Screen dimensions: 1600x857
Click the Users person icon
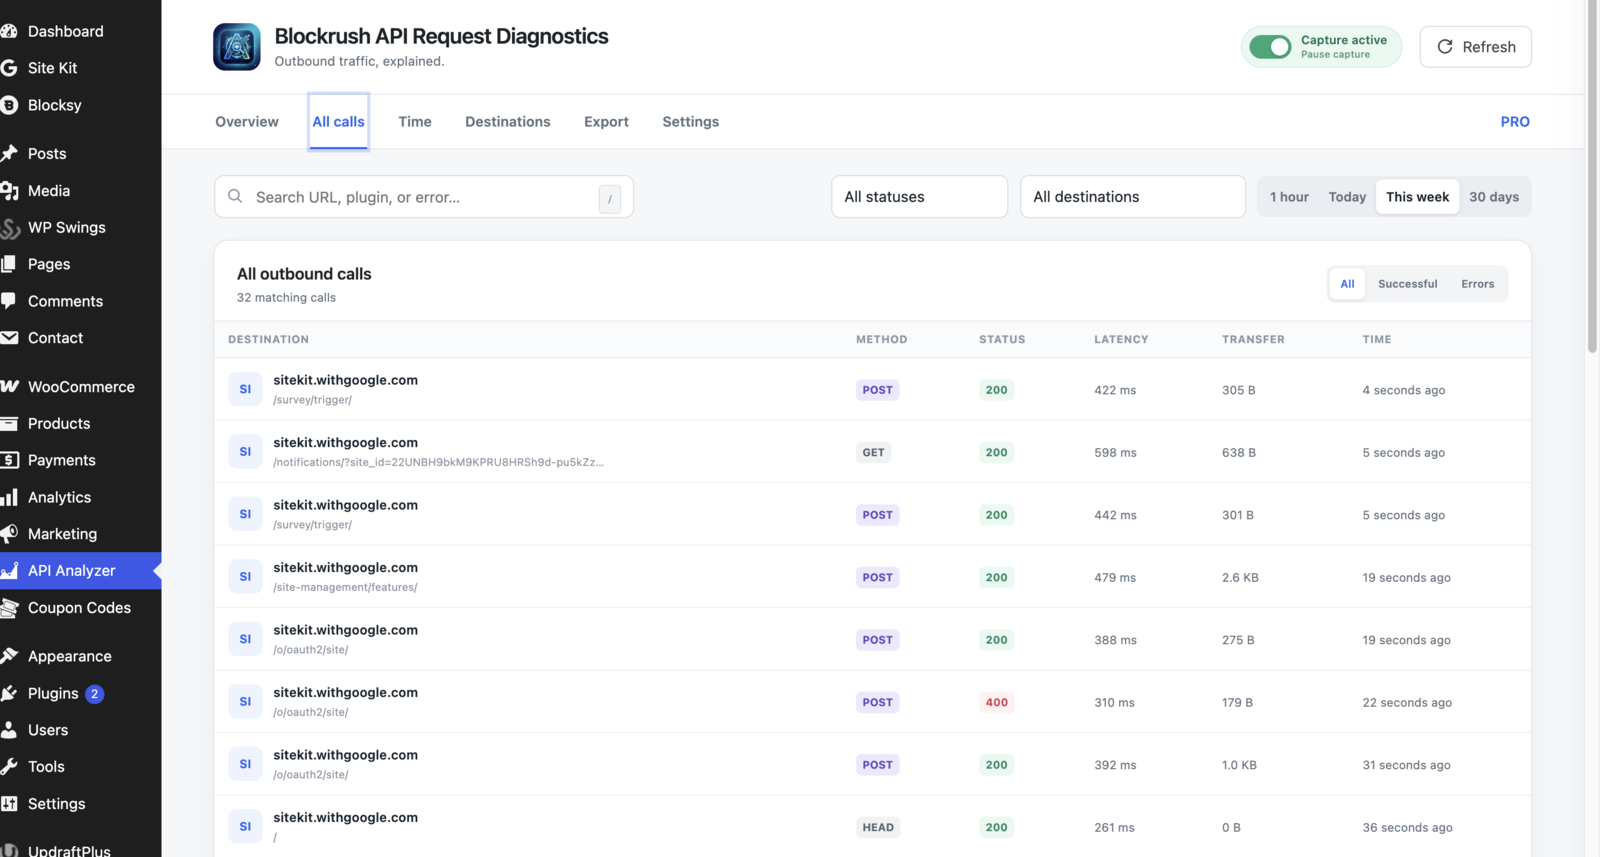tap(9, 730)
